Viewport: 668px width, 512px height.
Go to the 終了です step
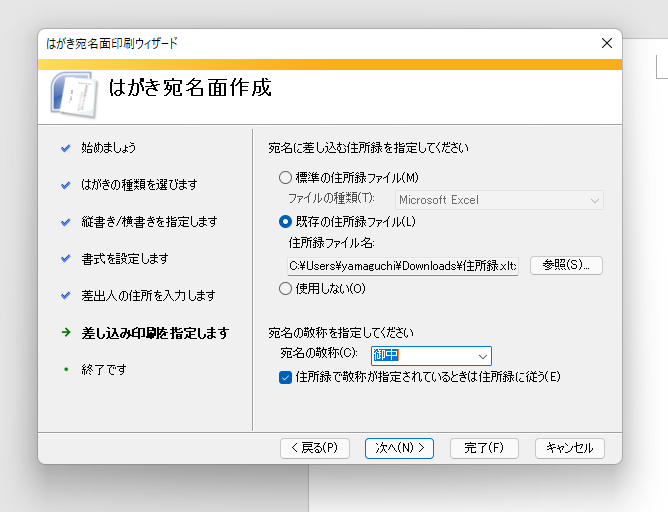click(x=104, y=369)
